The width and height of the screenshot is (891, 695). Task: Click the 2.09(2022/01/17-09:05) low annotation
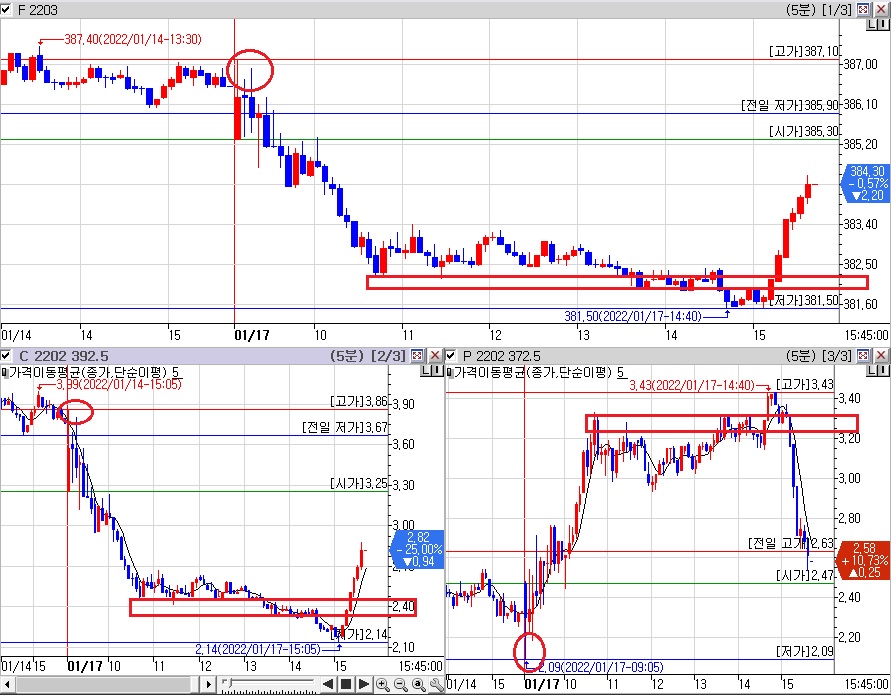point(601,667)
